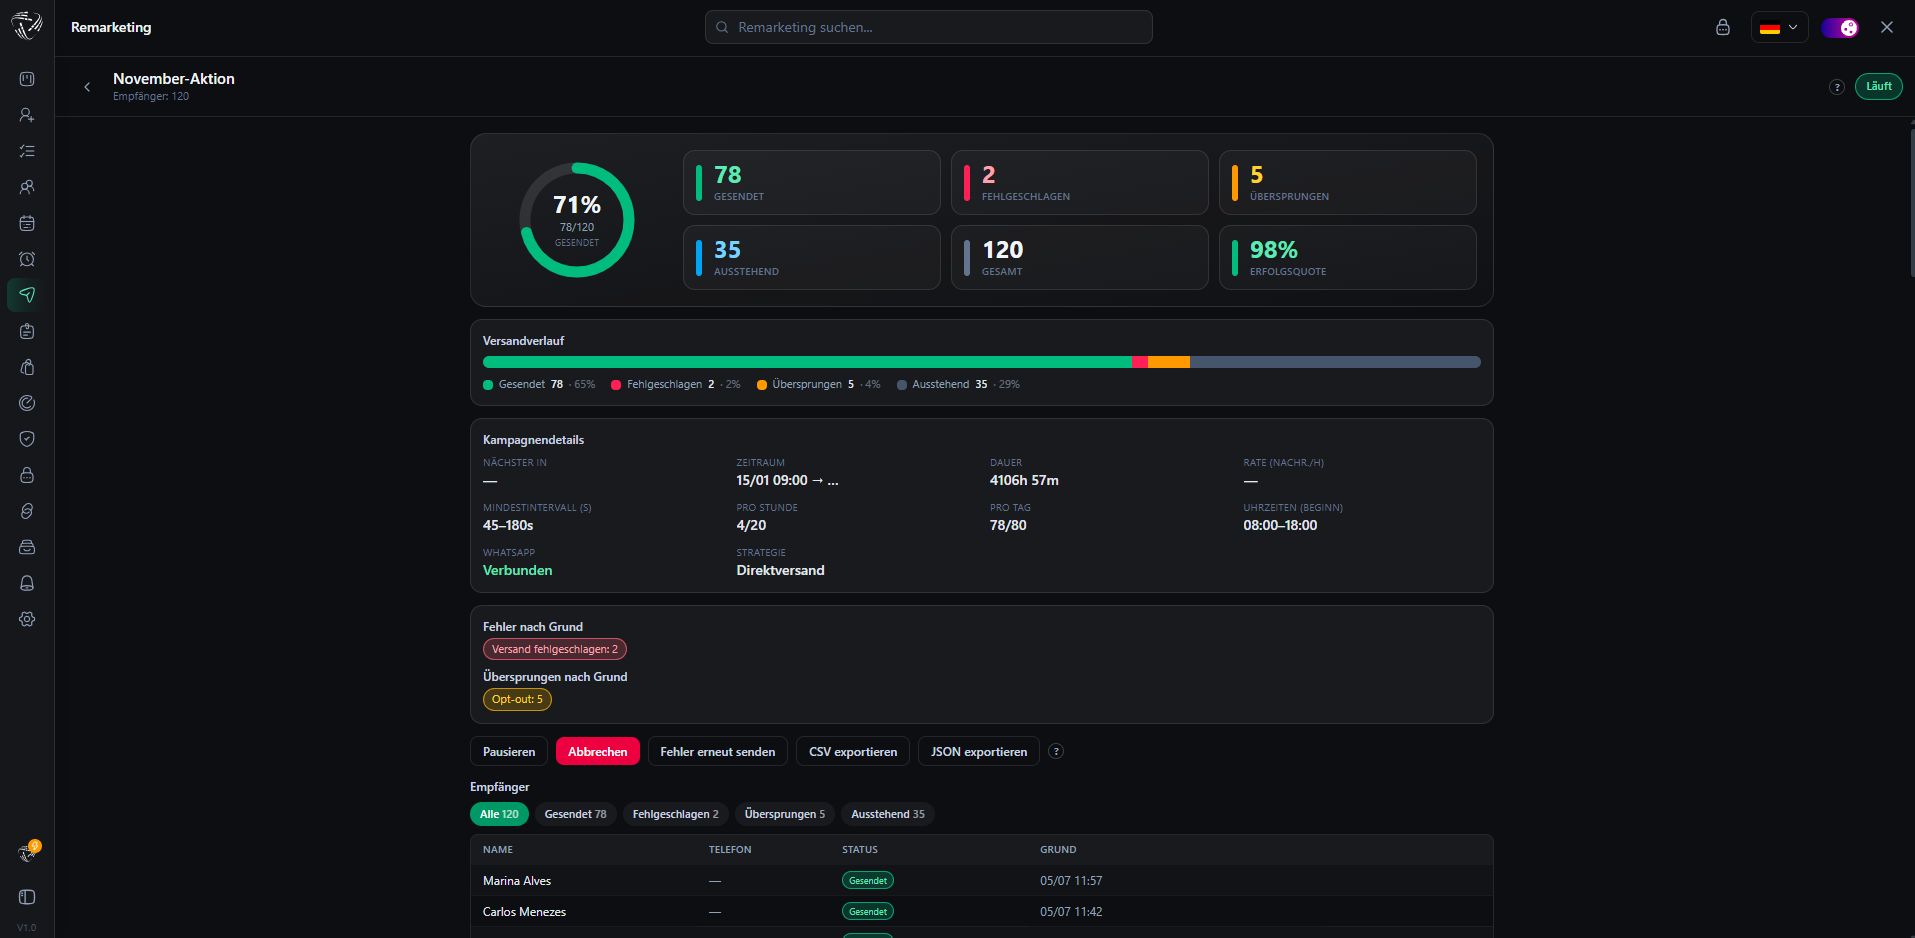Click Fehler erneut senden button
1915x938 pixels.
point(718,752)
